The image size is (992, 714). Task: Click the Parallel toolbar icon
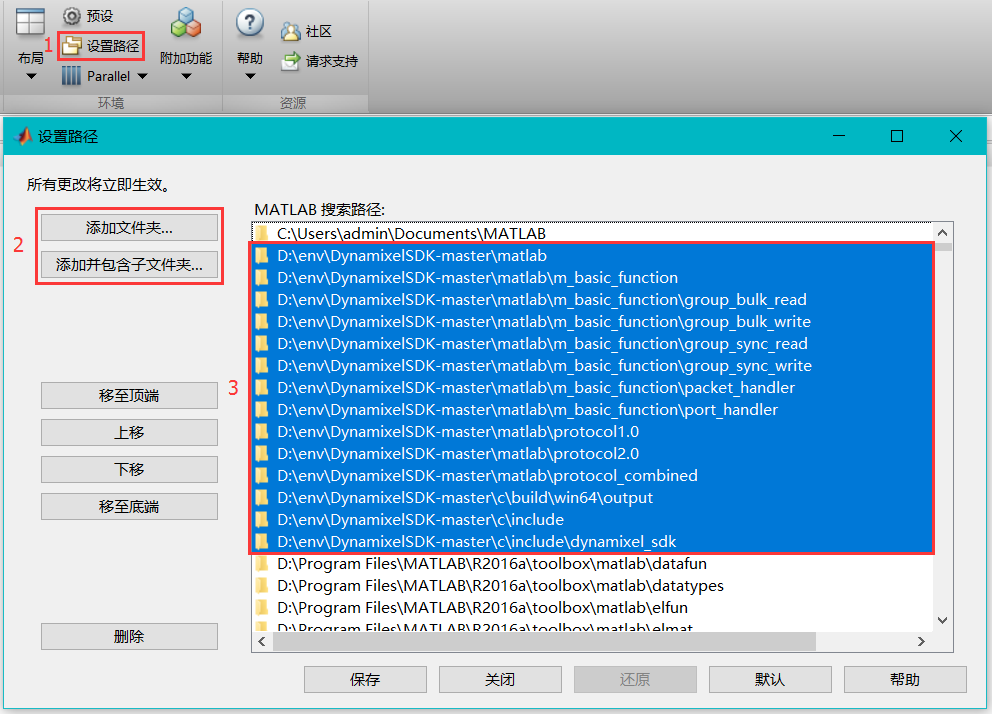71,76
